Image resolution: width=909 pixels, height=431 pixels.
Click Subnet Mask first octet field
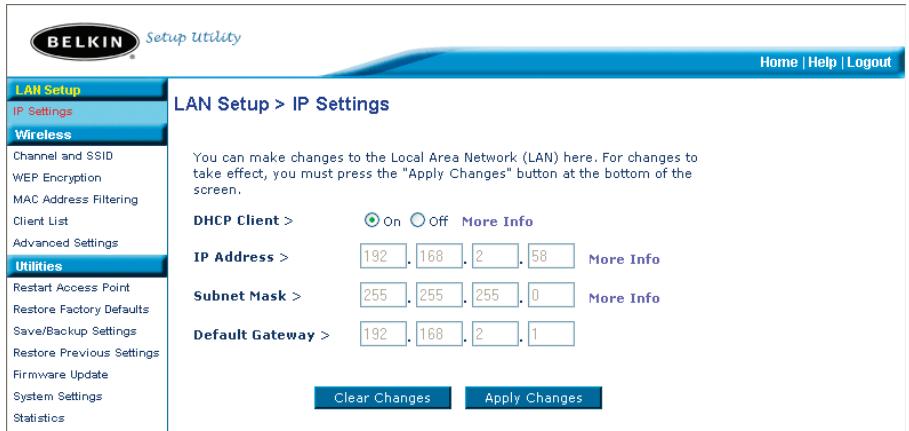tap(383, 295)
